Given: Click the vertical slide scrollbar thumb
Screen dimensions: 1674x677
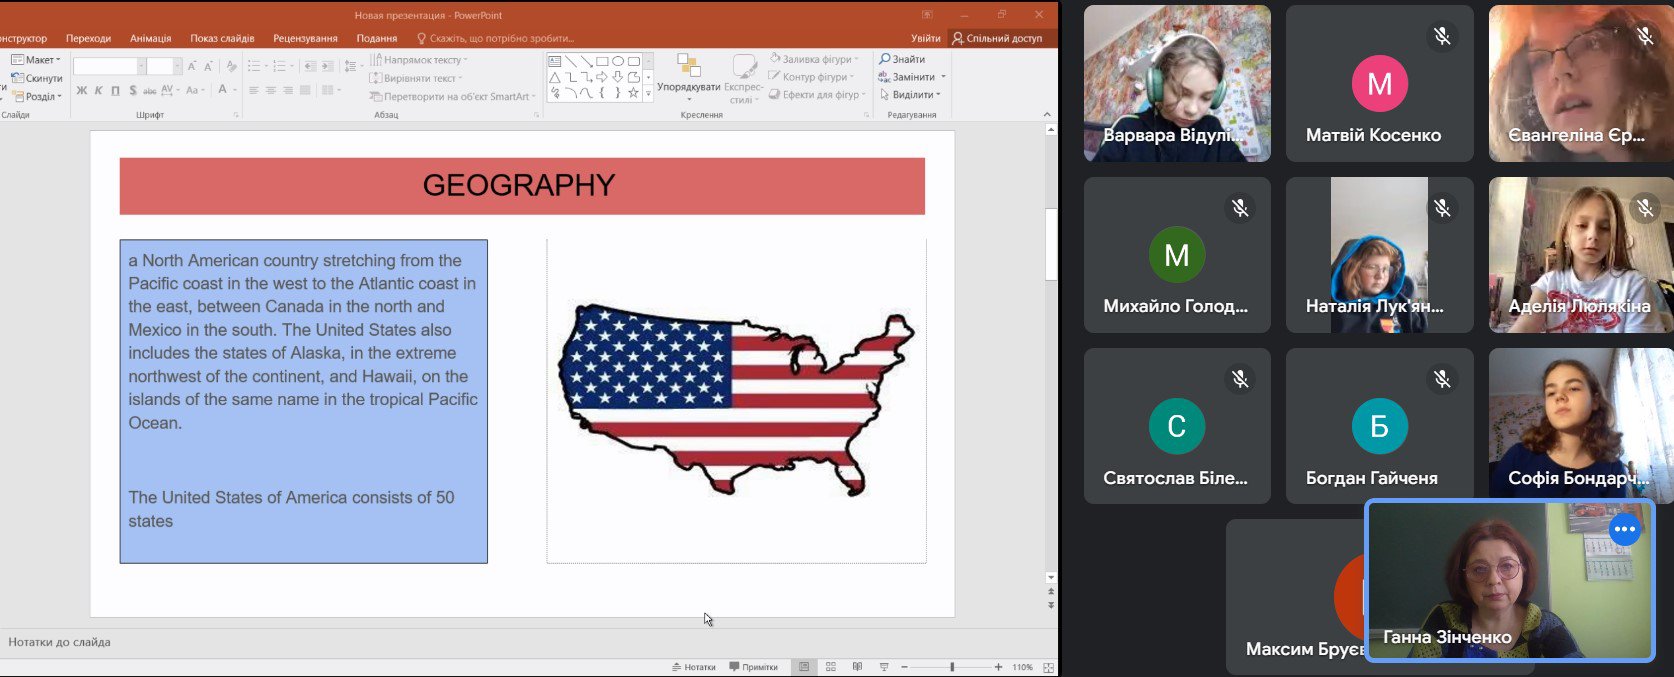Looking at the screenshot, I should click(x=1051, y=245).
